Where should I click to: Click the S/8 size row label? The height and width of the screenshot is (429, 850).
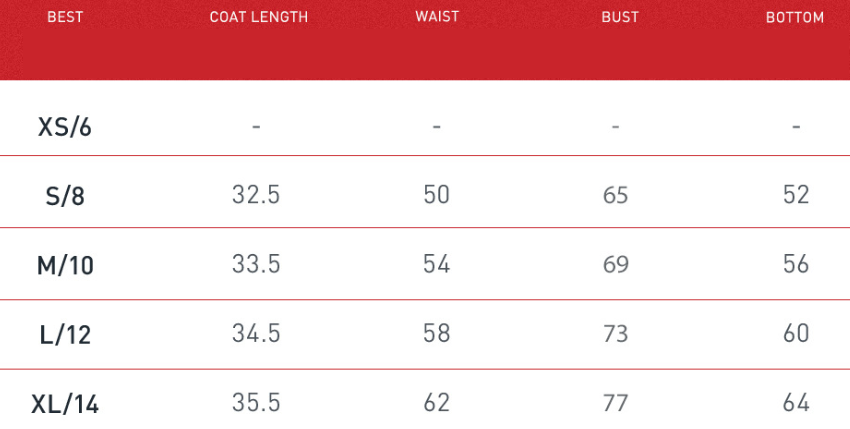pyautogui.click(x=65, y=196)
